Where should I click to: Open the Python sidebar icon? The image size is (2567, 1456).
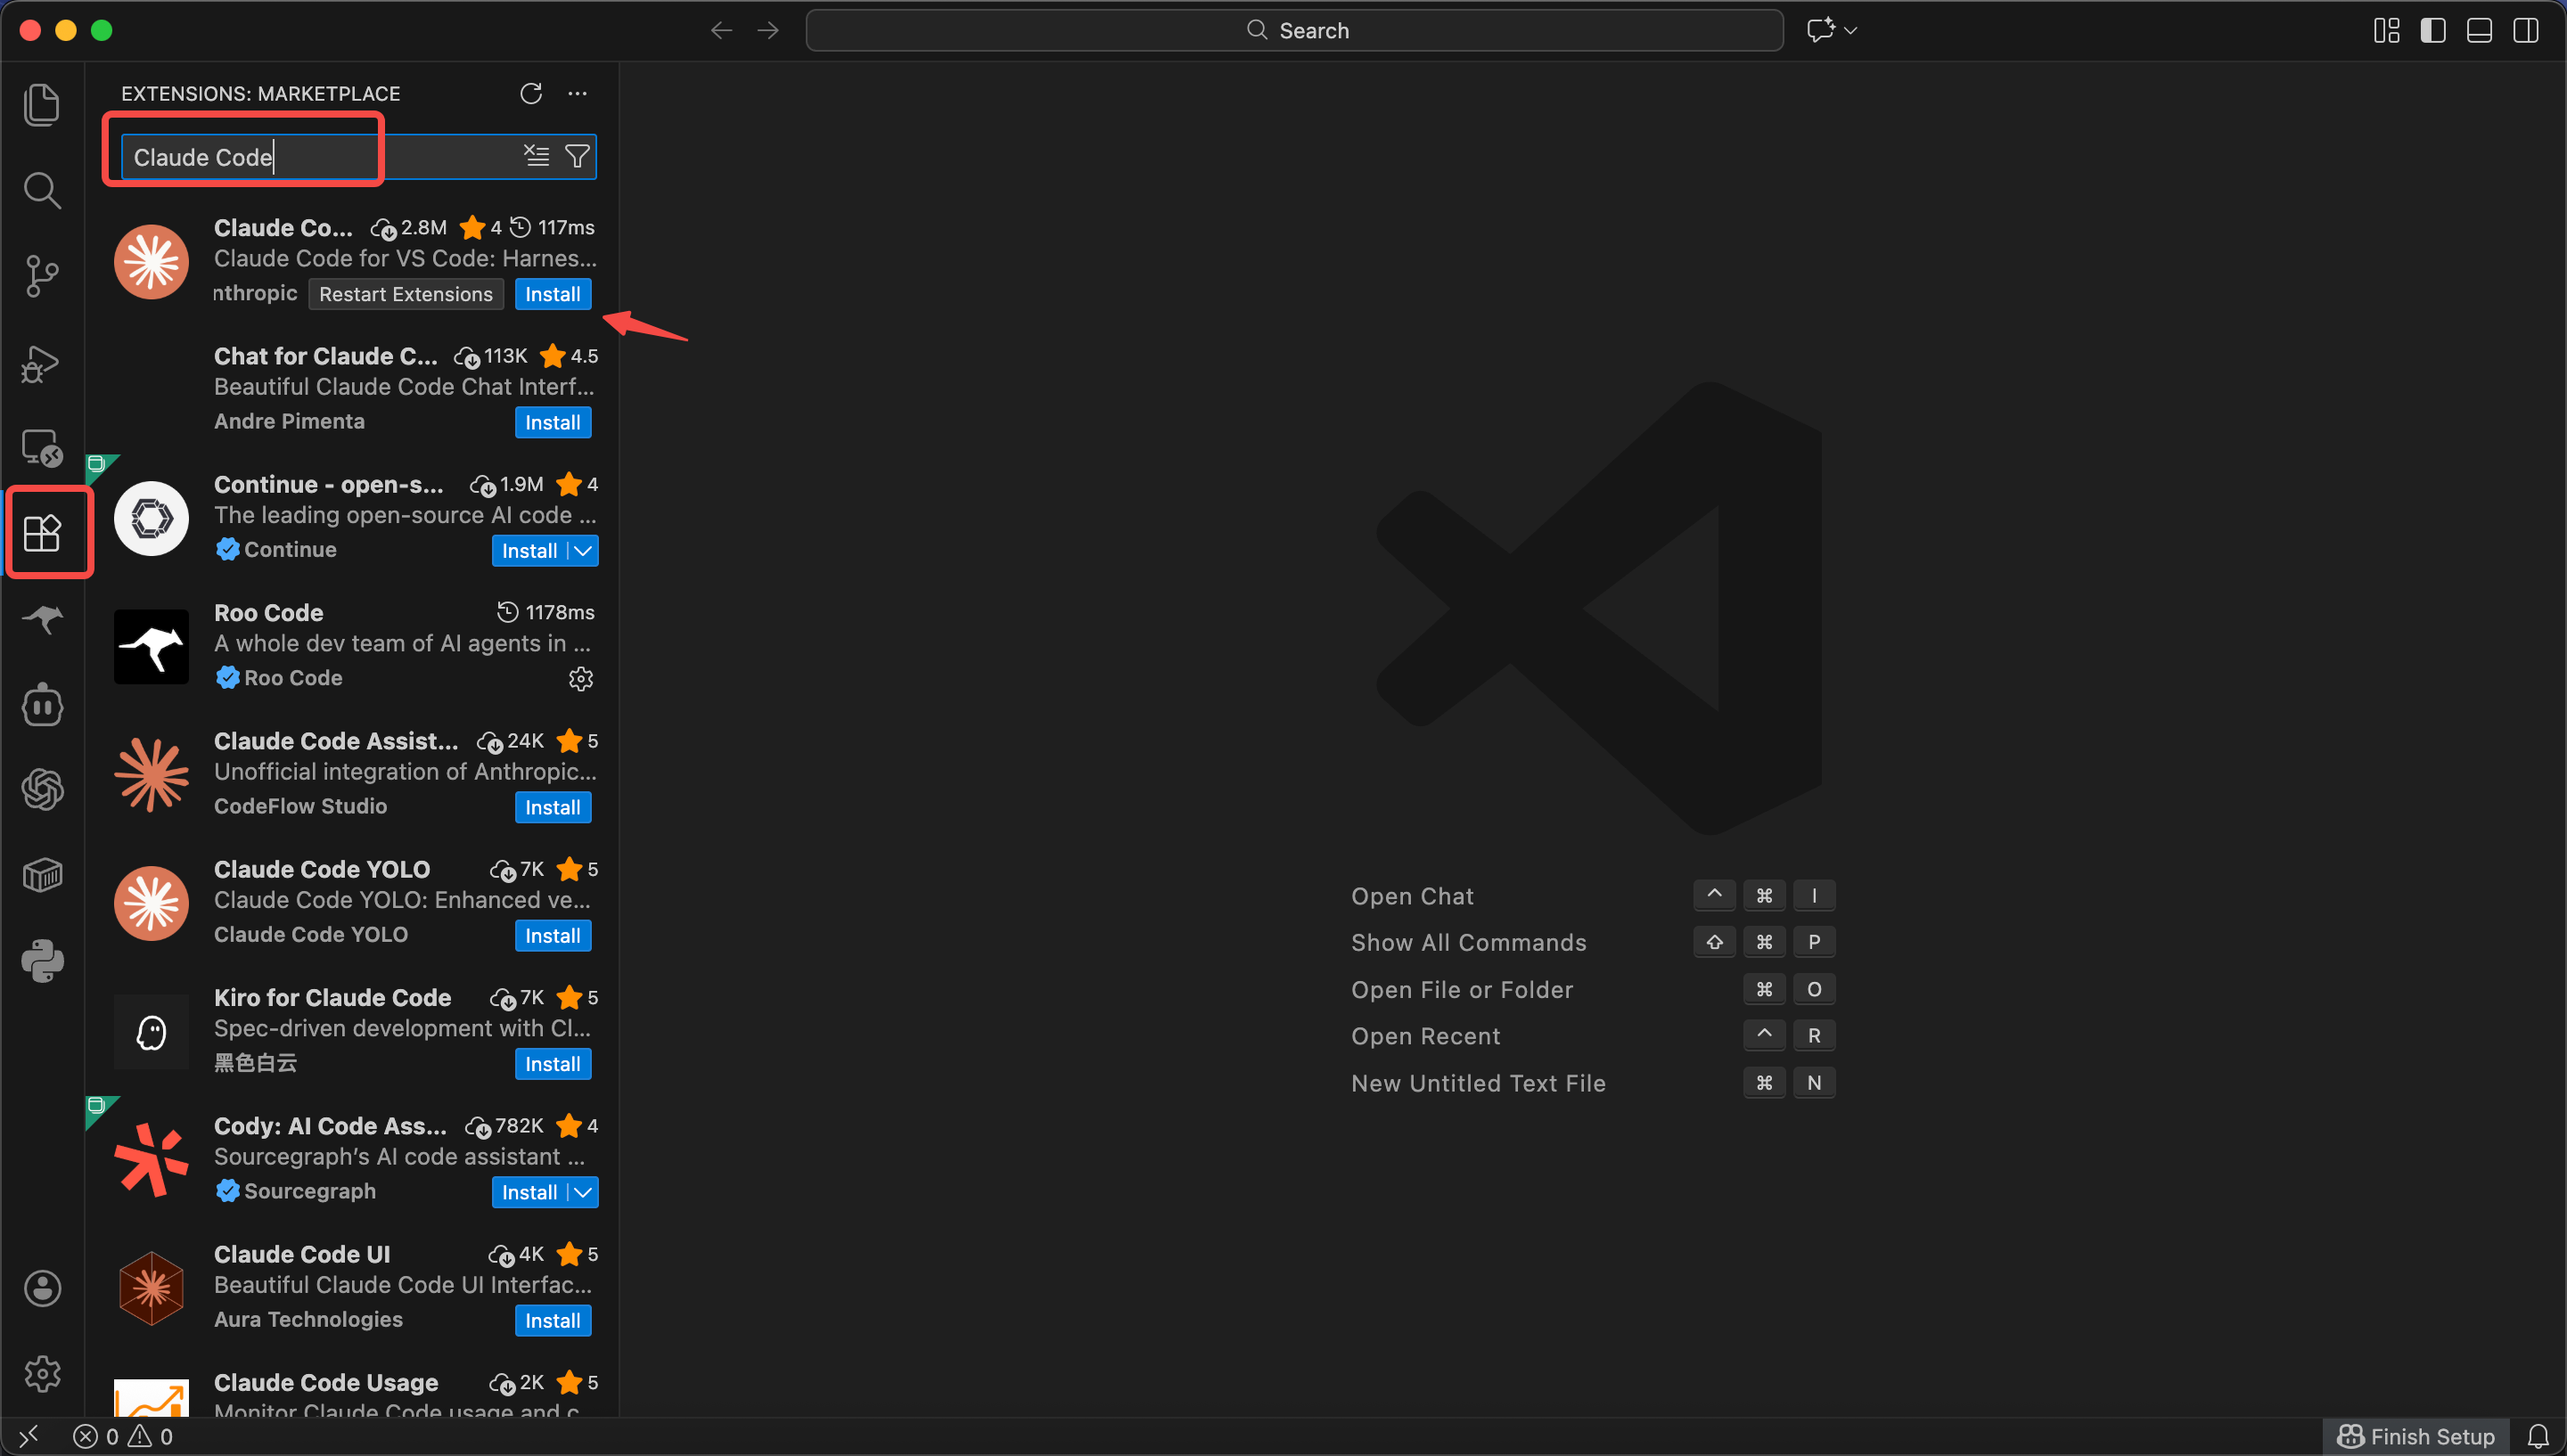coord(42,961)
